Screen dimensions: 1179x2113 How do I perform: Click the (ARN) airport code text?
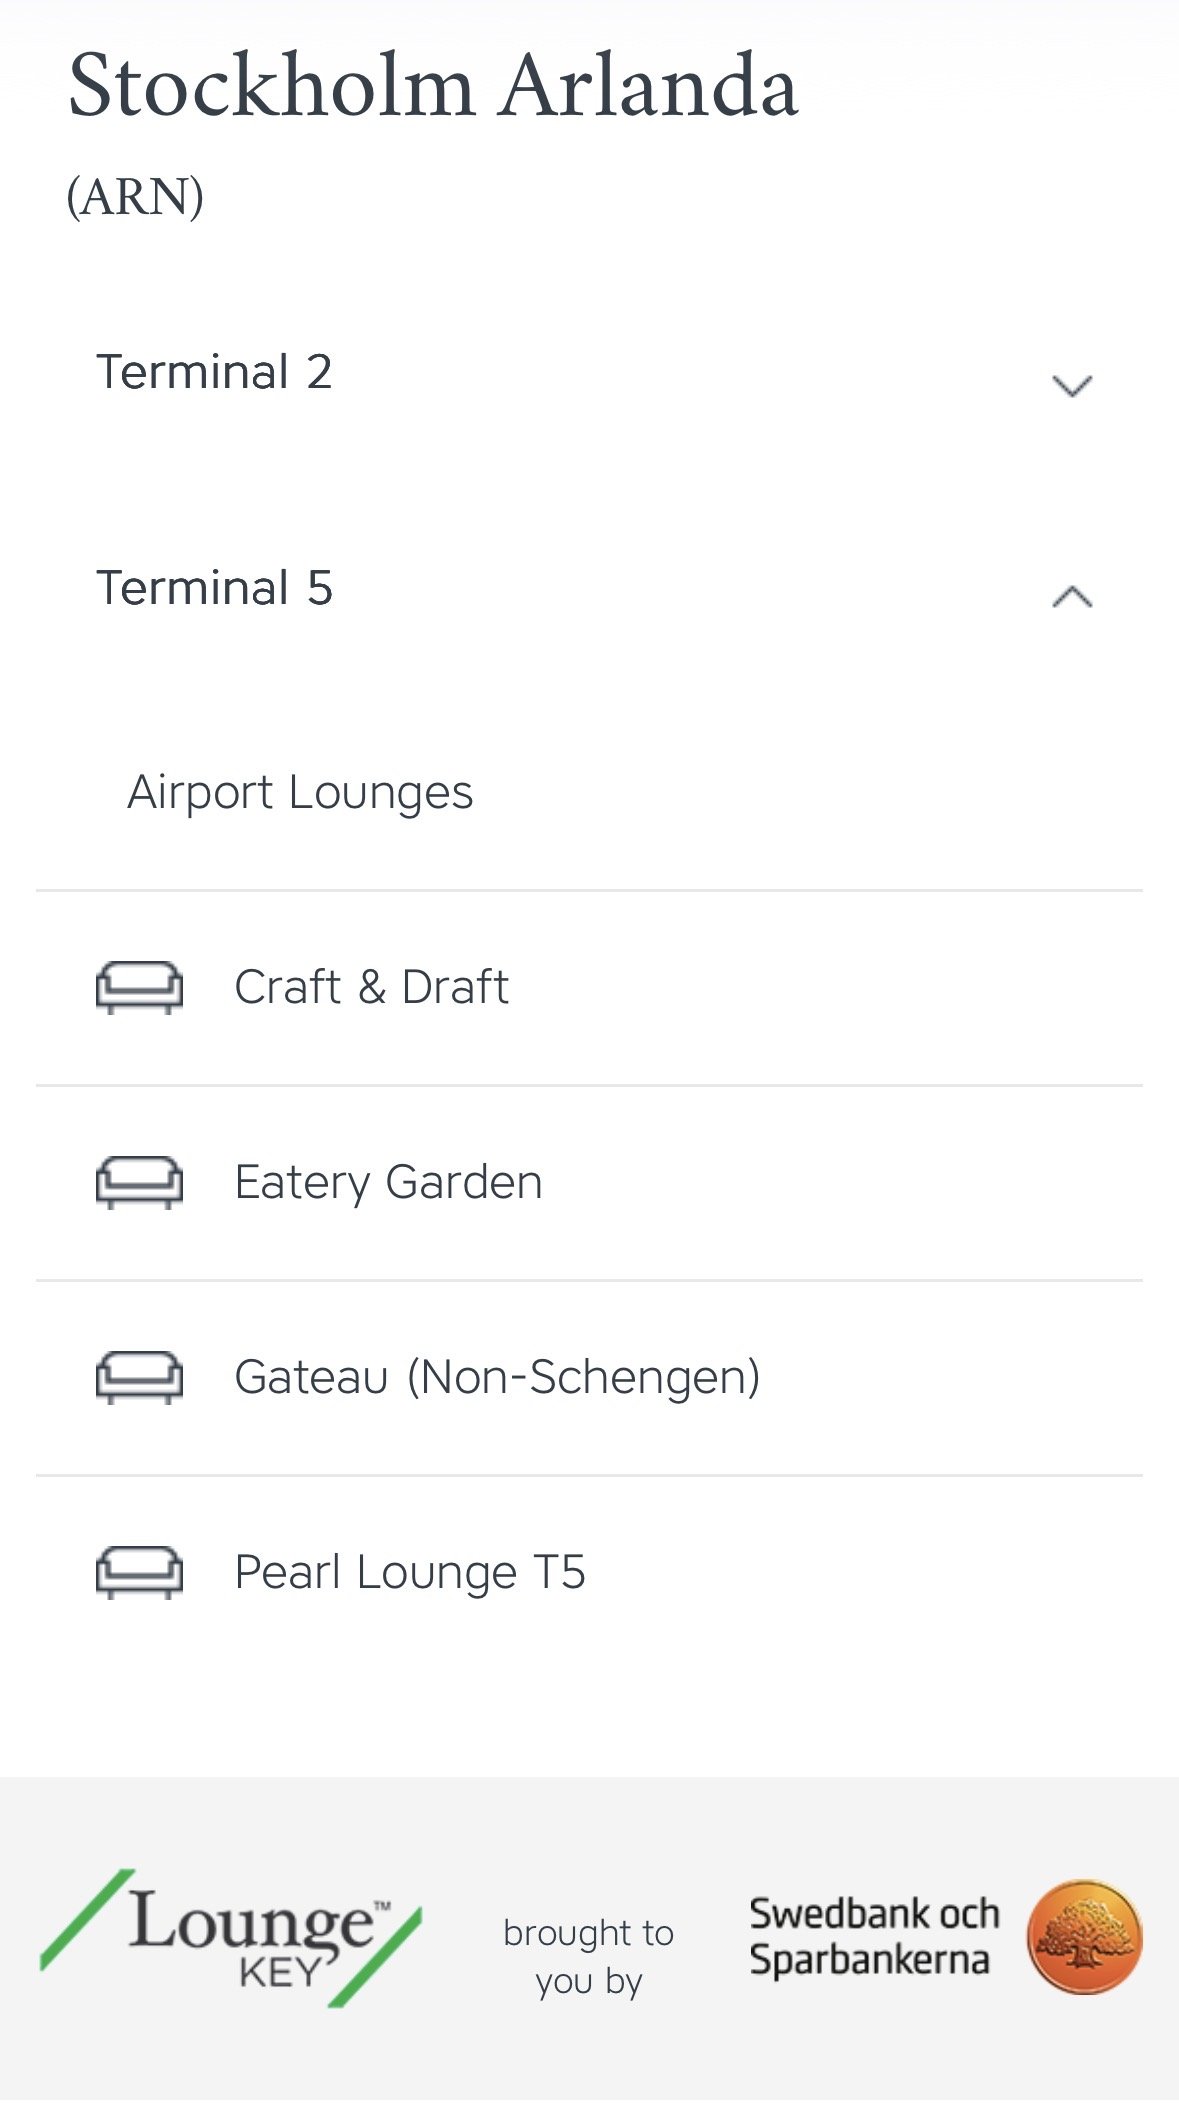(x=135, y=196)
